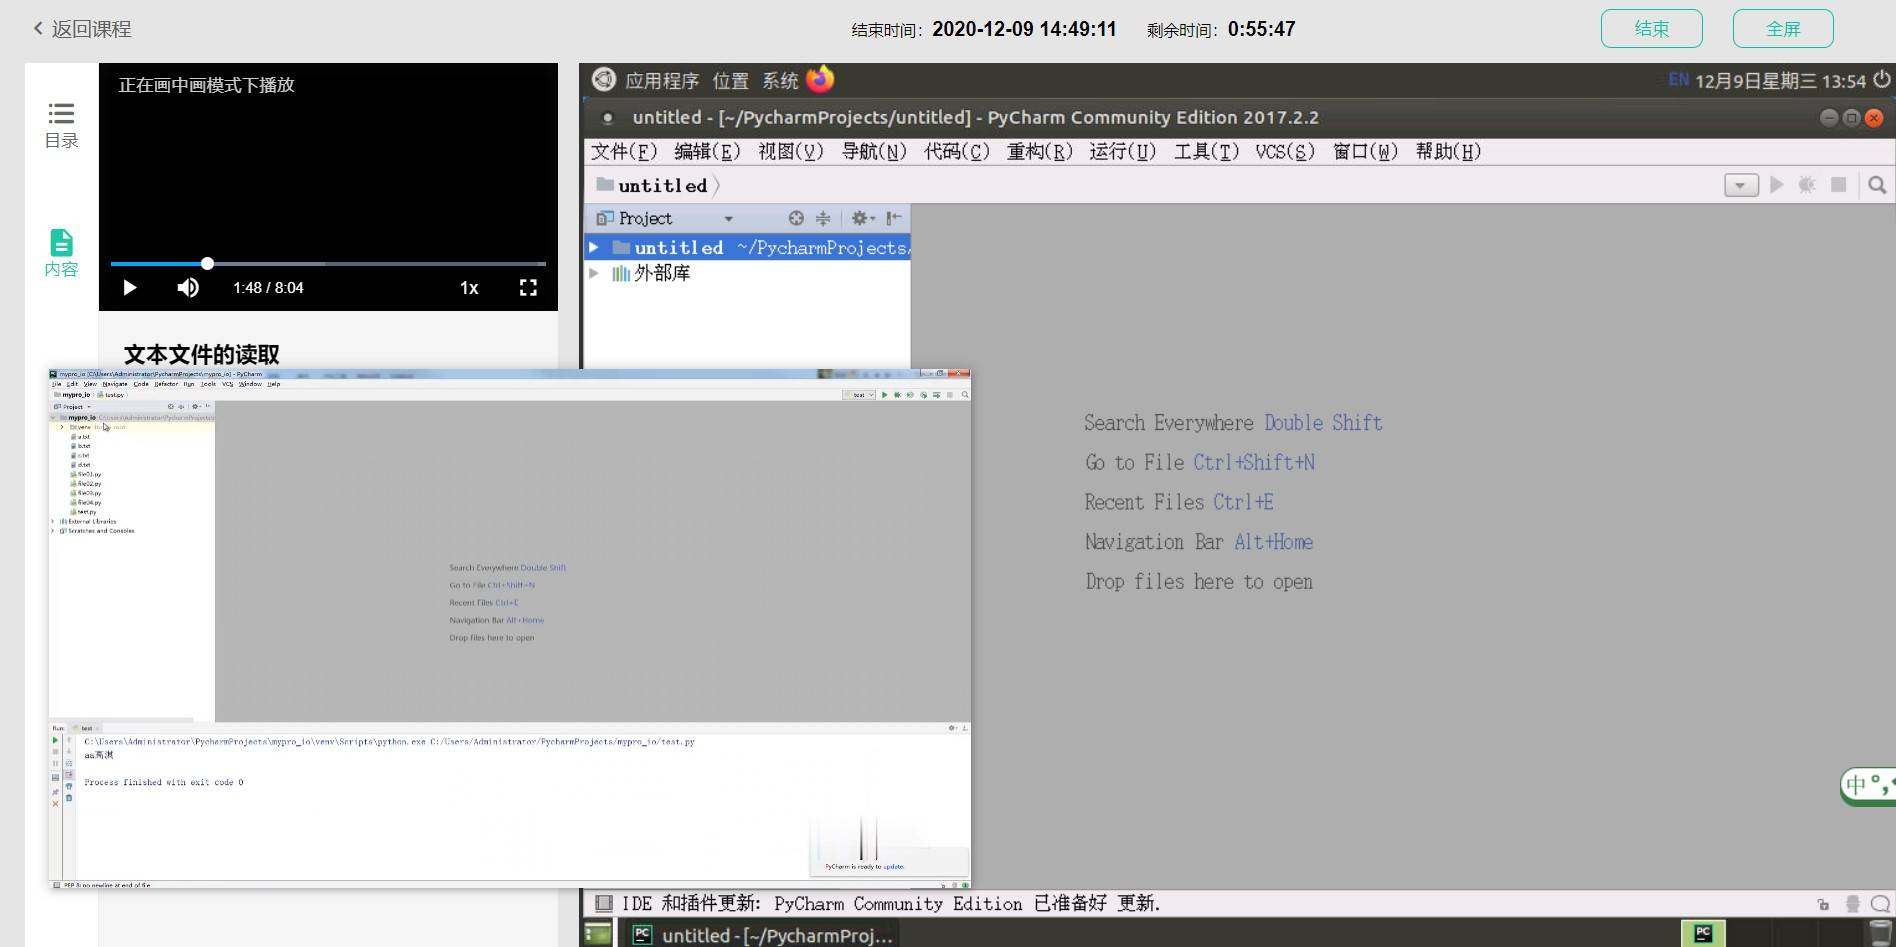Click the Stop square toolbar icon
This screenshot has height=947, width=1896.
[1838, 185]
